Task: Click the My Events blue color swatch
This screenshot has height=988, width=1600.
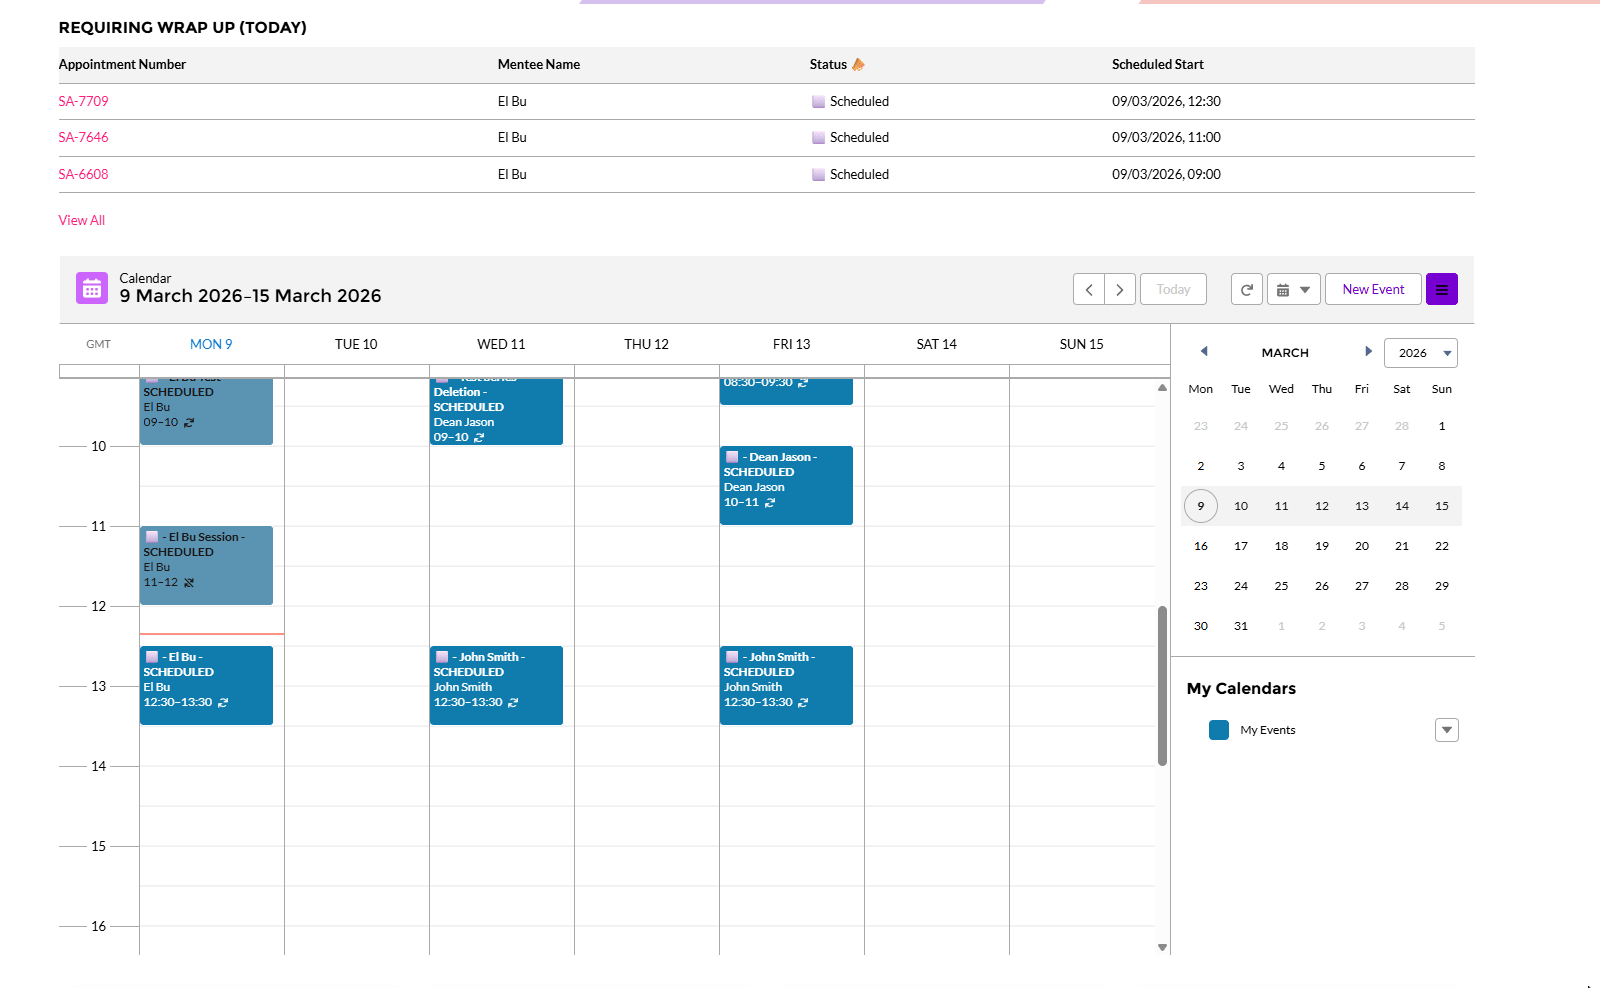Action: pos(1218,730)
